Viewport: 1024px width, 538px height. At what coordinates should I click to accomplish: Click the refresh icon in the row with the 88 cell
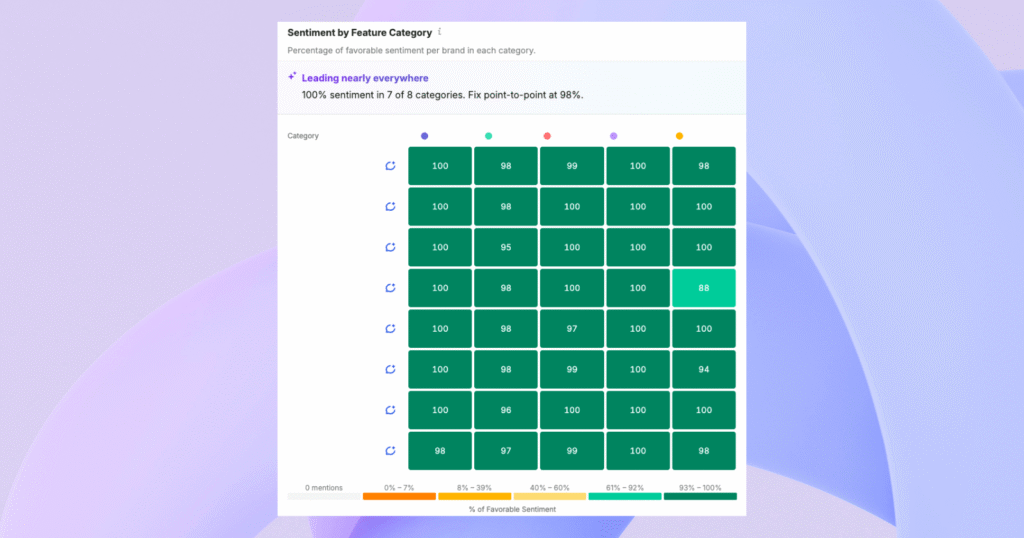[x=391, y=288]
